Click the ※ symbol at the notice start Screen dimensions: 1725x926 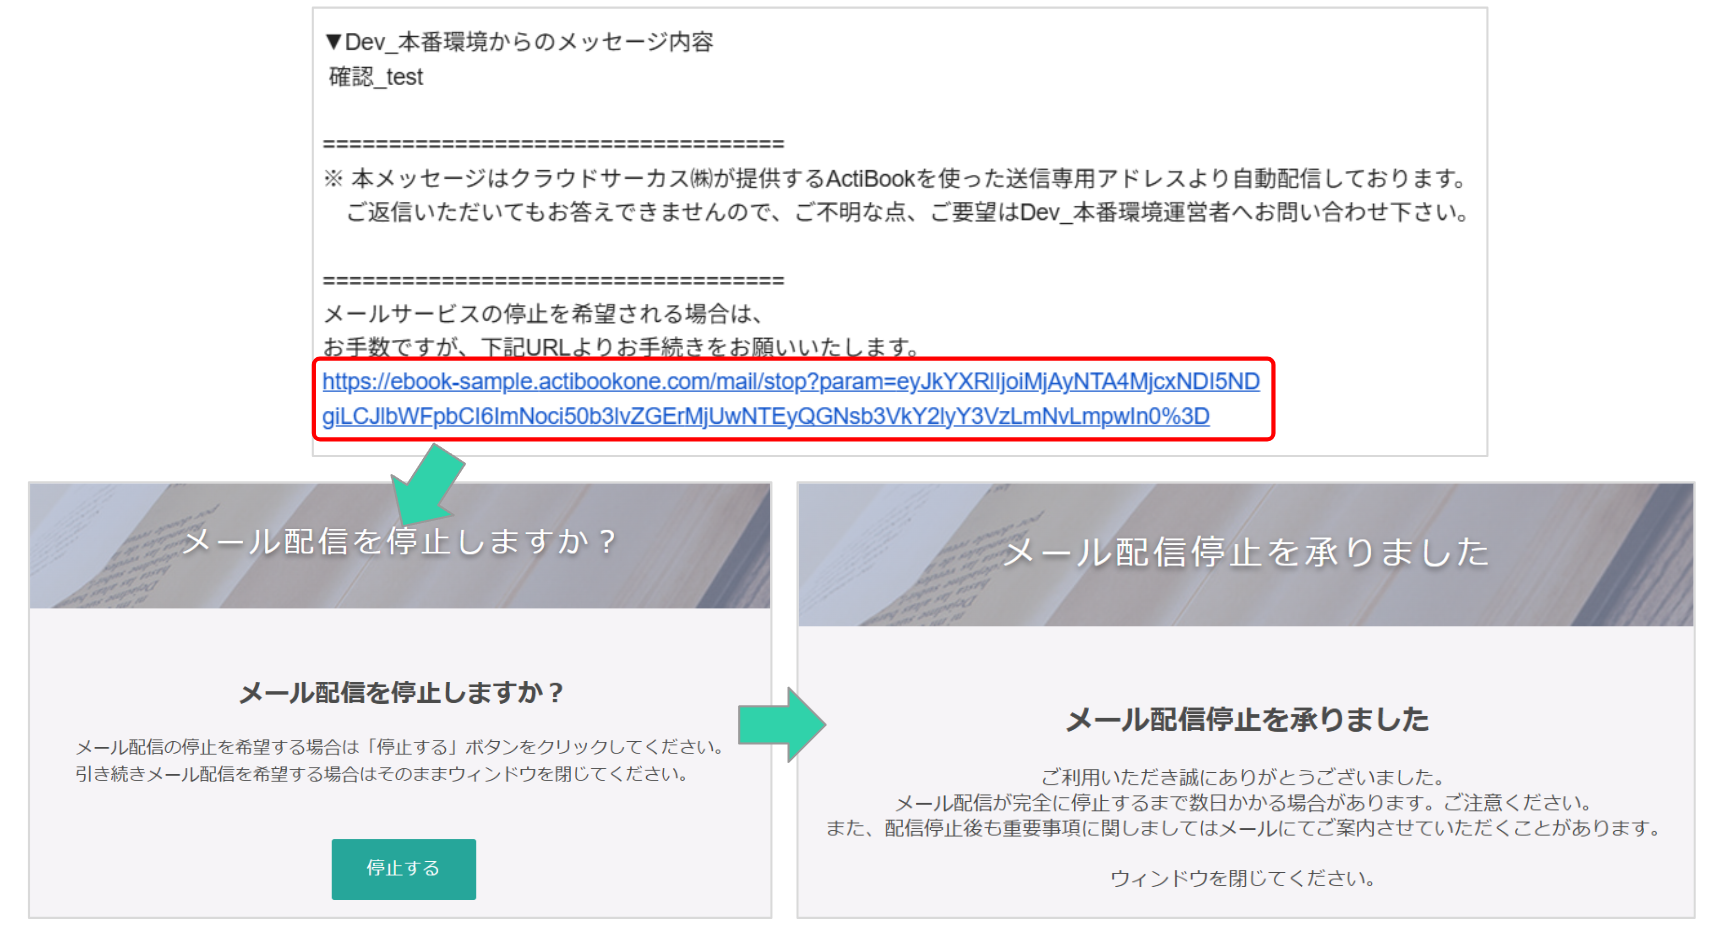(333, 179)
